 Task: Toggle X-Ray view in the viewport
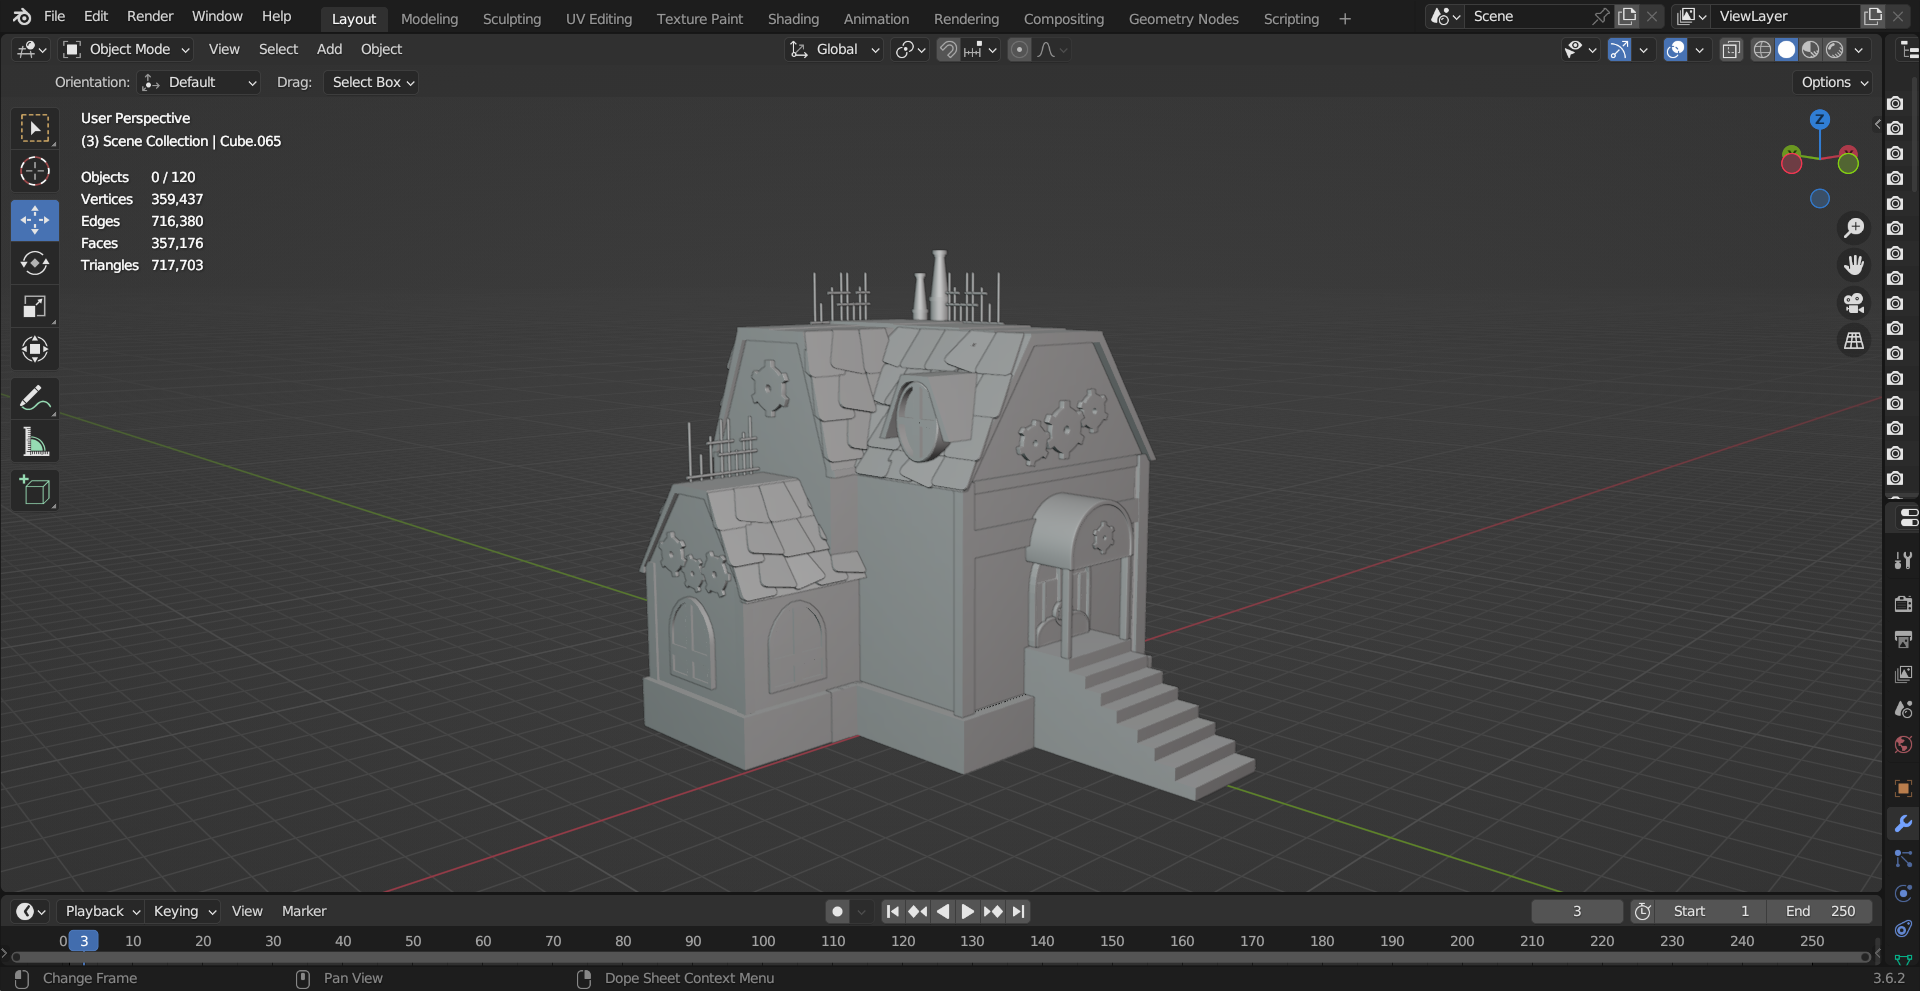(x=1731, y=49)
